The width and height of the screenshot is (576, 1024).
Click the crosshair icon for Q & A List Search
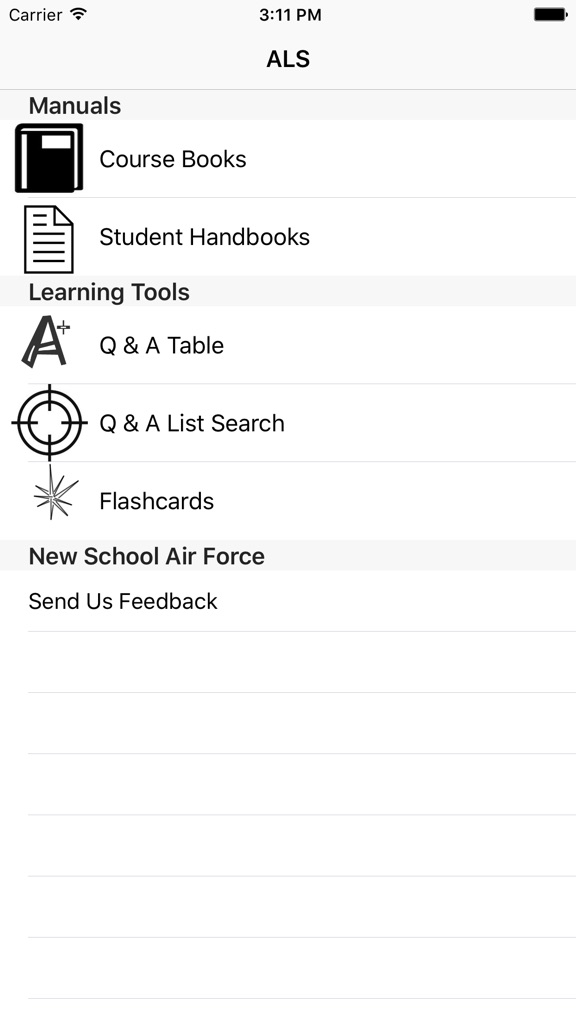pos(48,422)
